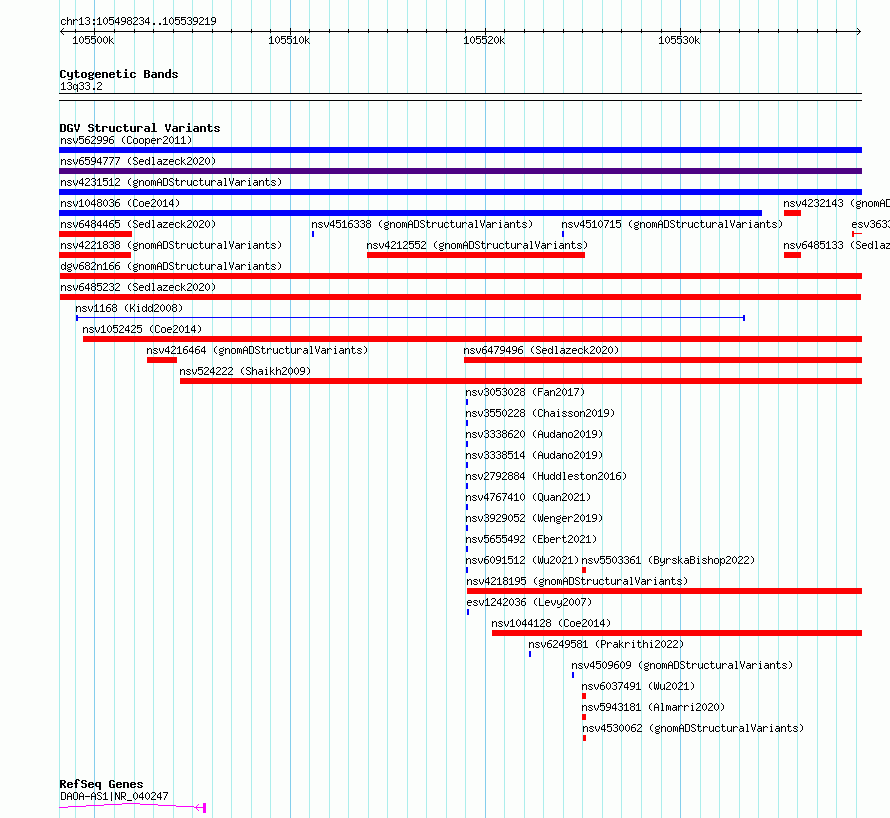Select the nsv1168 (Kidd2008) label

pyautogui.click(x=129, y=308)
